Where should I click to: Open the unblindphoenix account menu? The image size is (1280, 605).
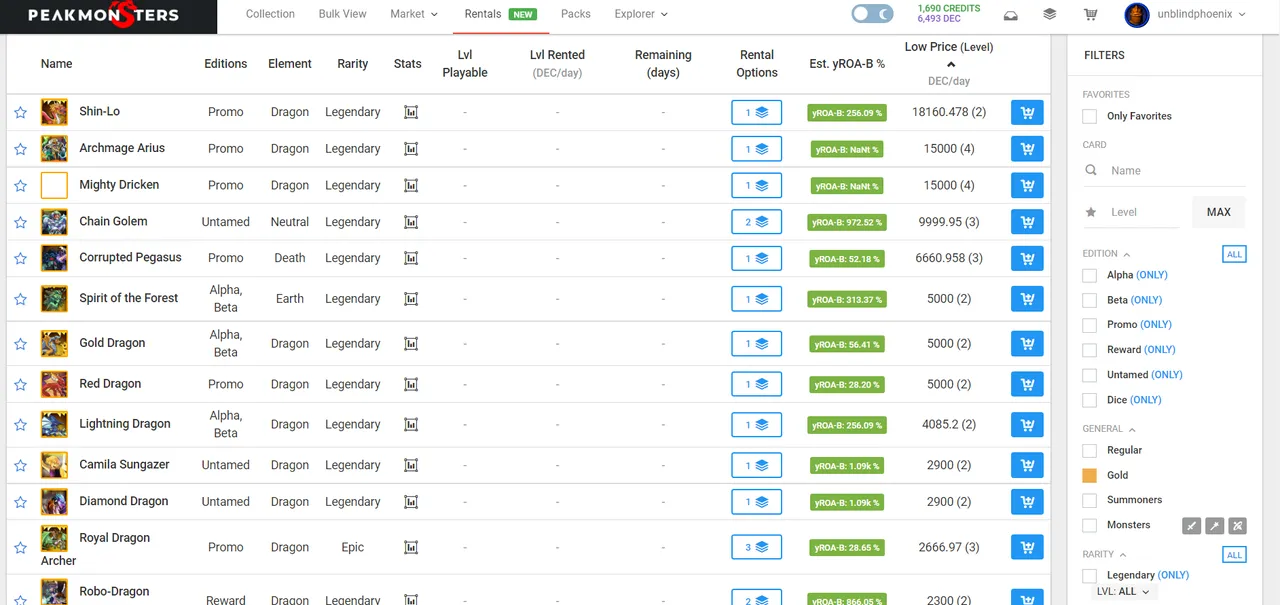[1185, 14]
